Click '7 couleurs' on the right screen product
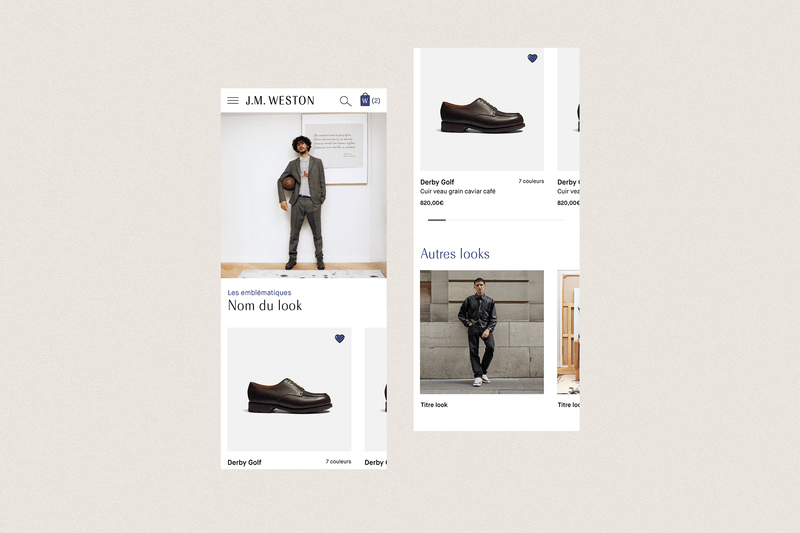 pos(531,181)
